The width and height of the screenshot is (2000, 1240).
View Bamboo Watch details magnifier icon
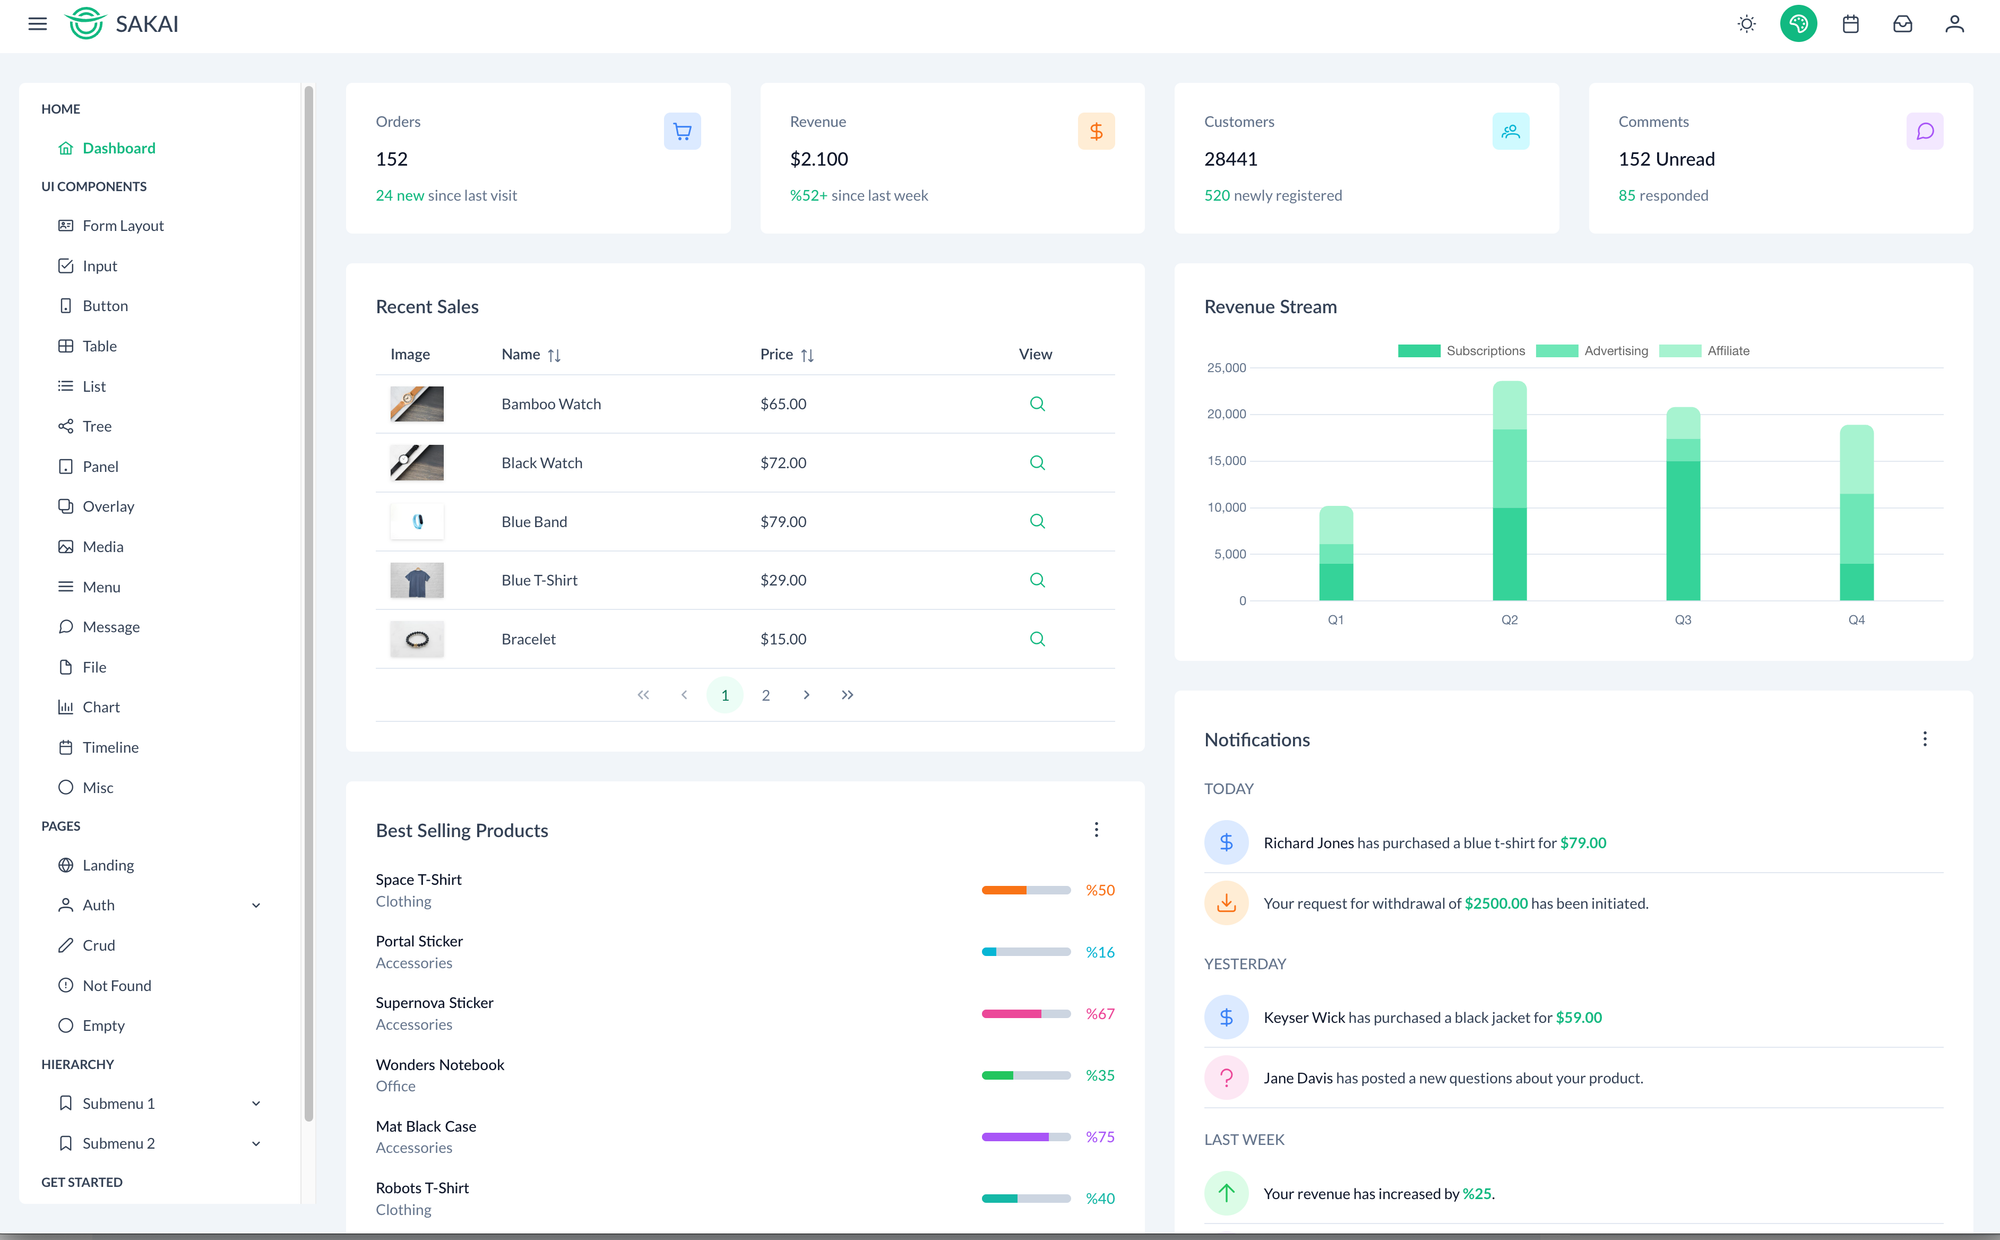tap(1037, 404)
